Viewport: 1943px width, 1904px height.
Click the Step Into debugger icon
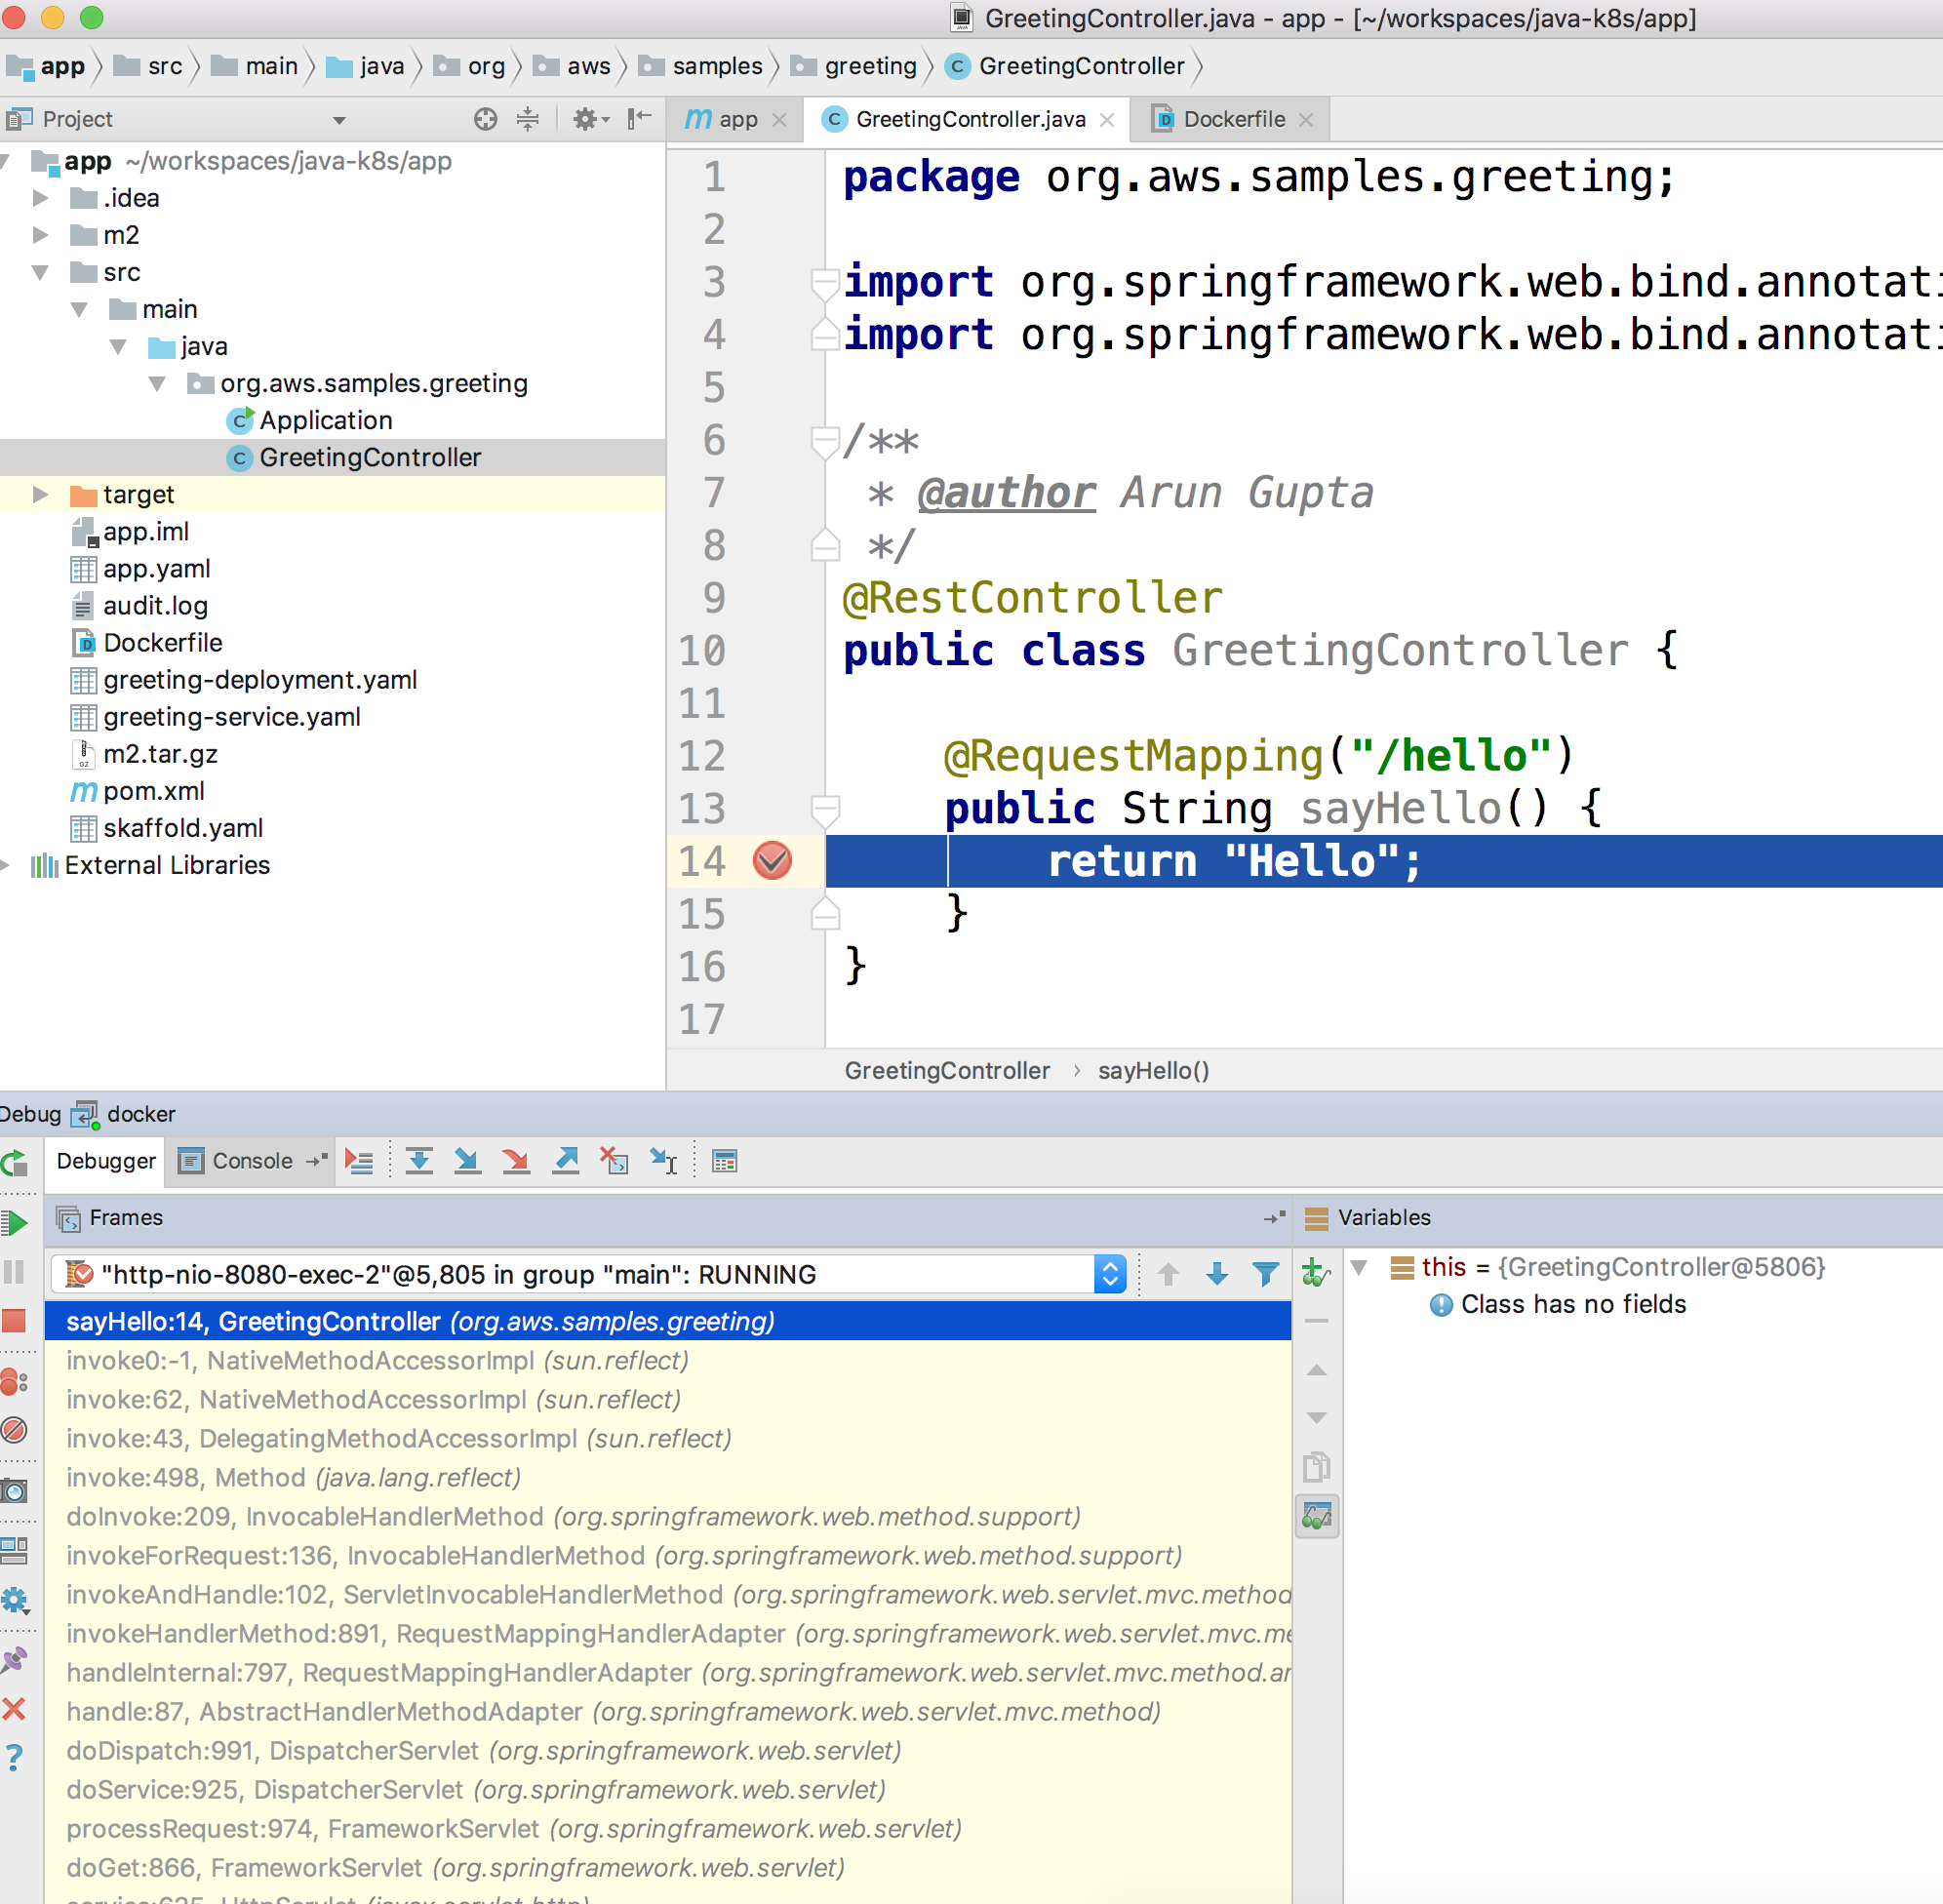click(467, 1161)
